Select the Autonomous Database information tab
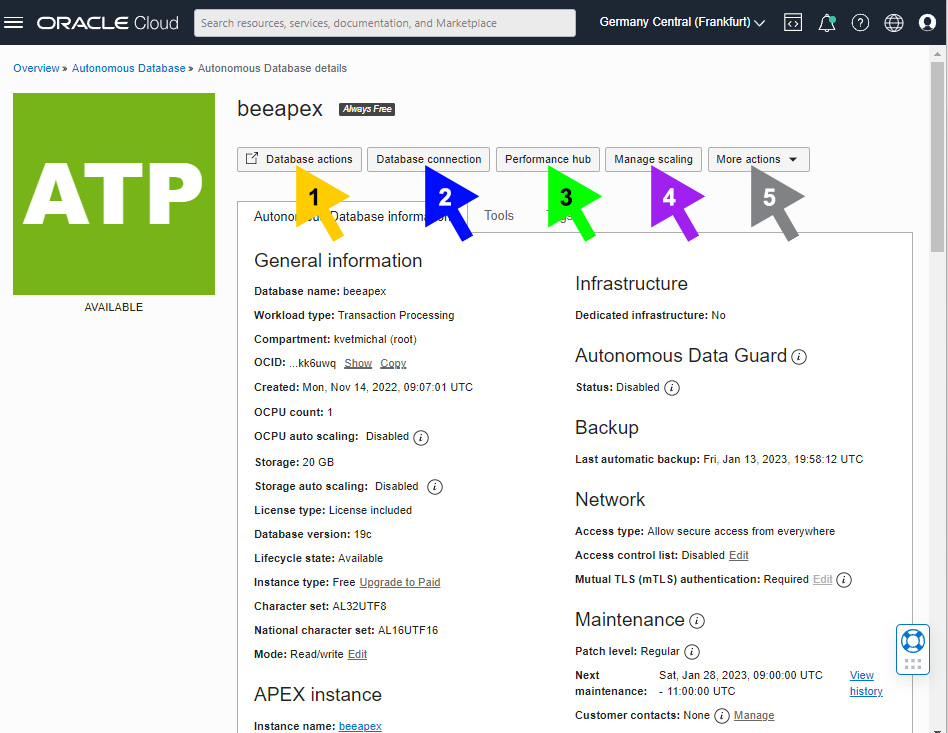The width and height of the screenshot is (948, 733). tap(351, 217)
